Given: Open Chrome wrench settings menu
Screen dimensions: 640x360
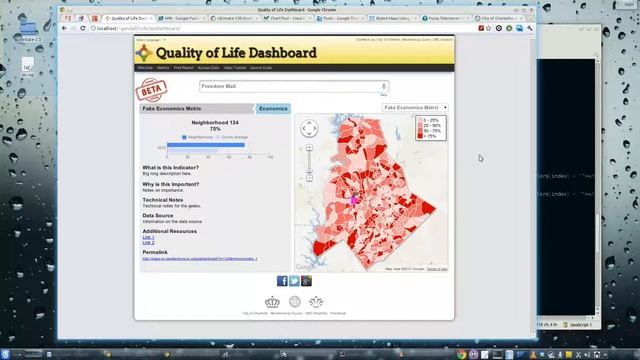Looking at the screenshot, I should click(x=529, y=28).
